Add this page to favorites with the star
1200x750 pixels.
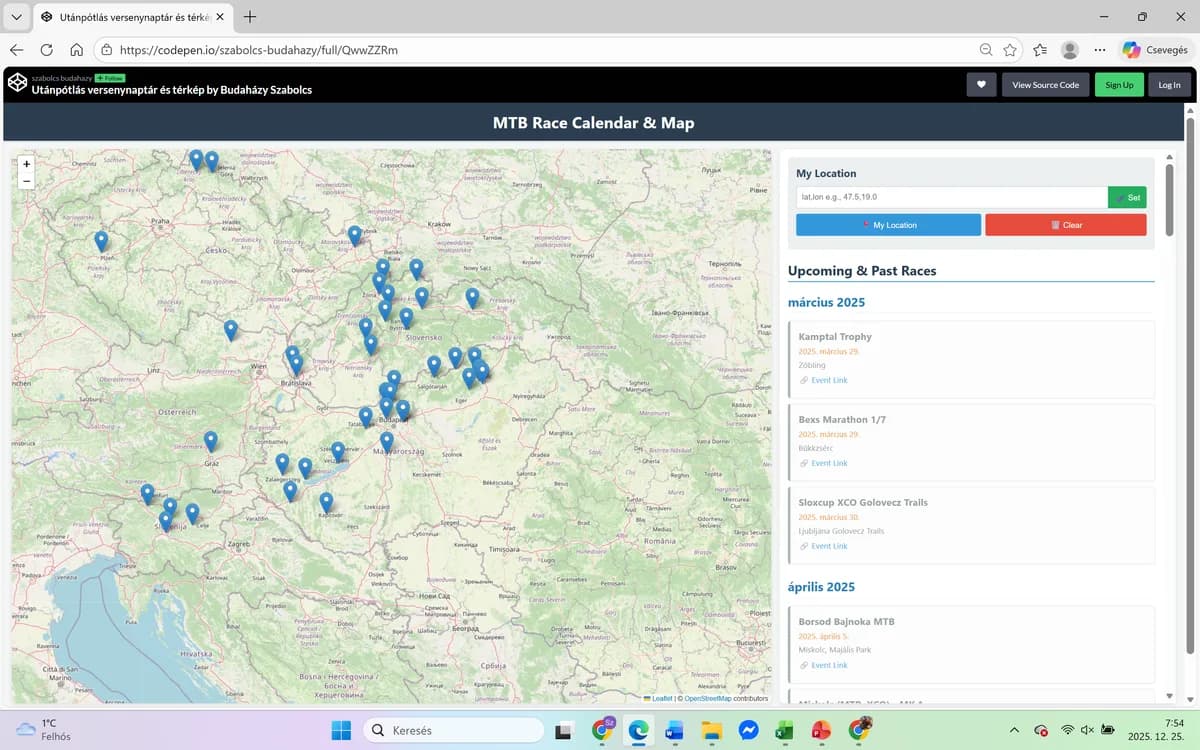click(1010, 49)
